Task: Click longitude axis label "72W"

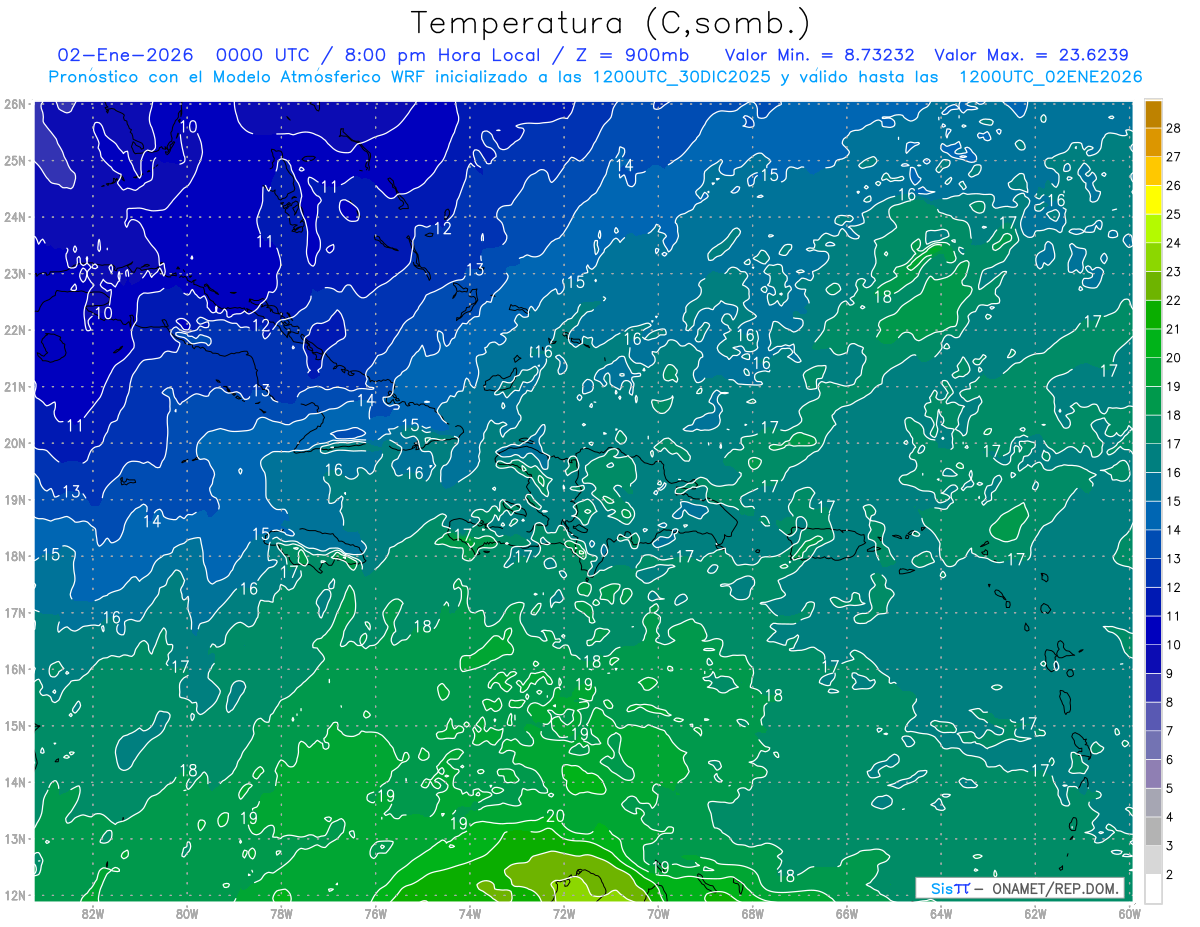Action: 564,913
